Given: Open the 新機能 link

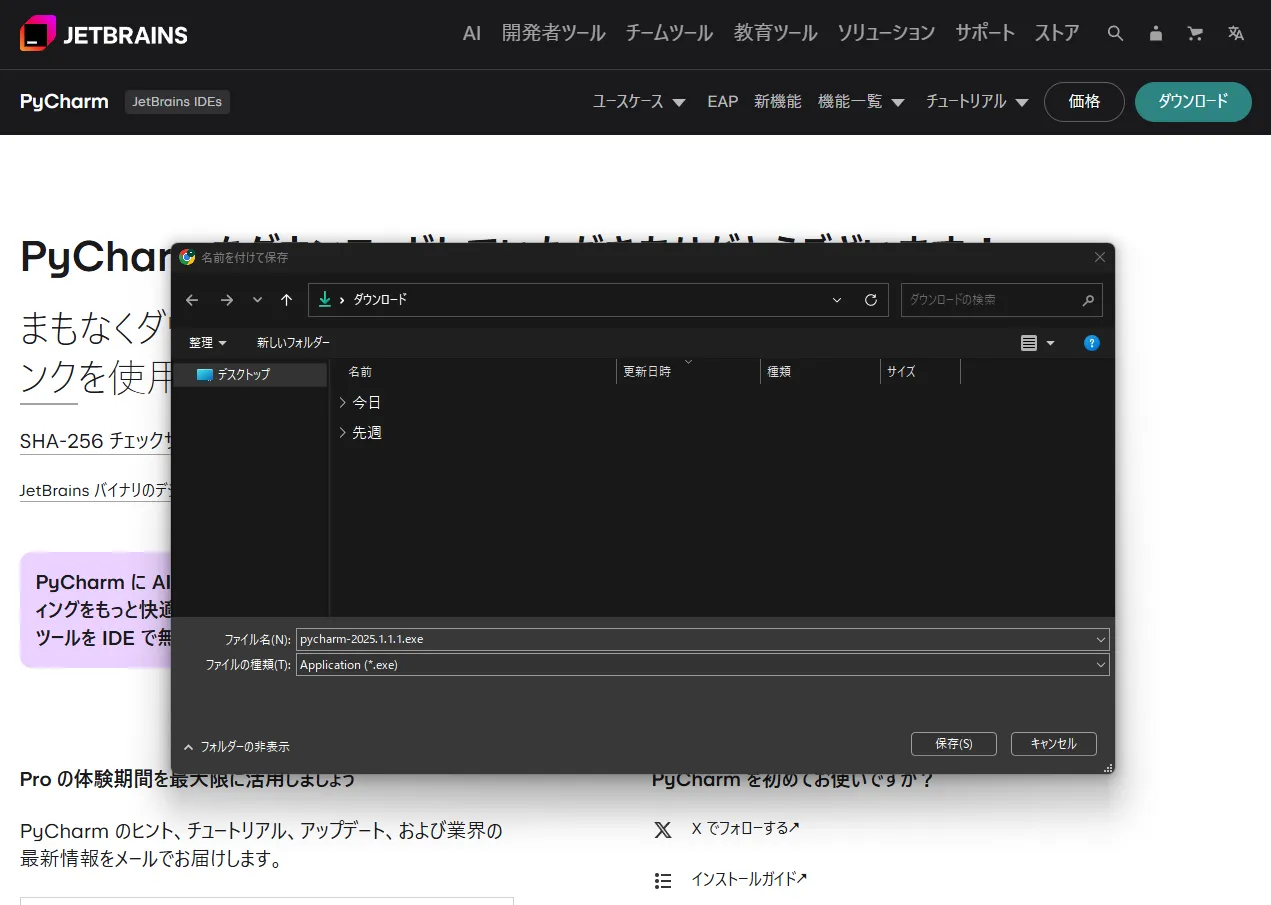Looking at the screenshot, I should click(x=777, y=101).
